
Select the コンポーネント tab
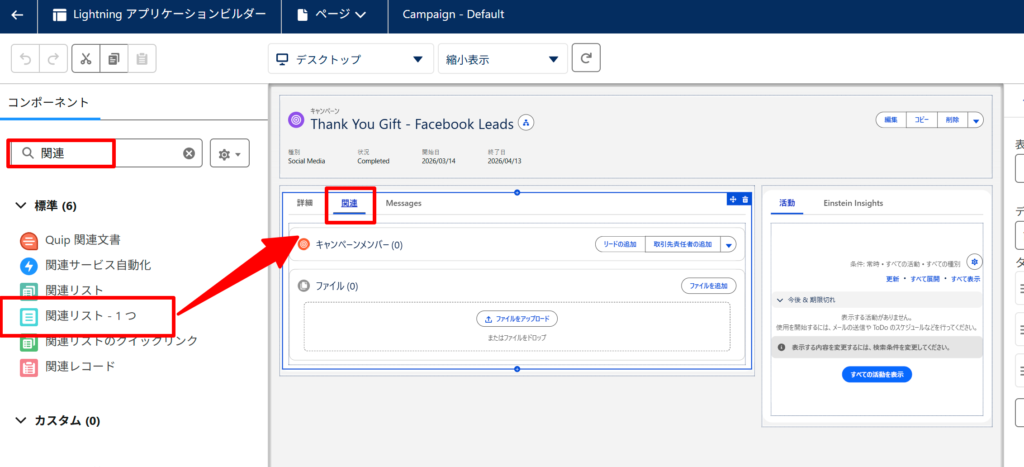48,103
